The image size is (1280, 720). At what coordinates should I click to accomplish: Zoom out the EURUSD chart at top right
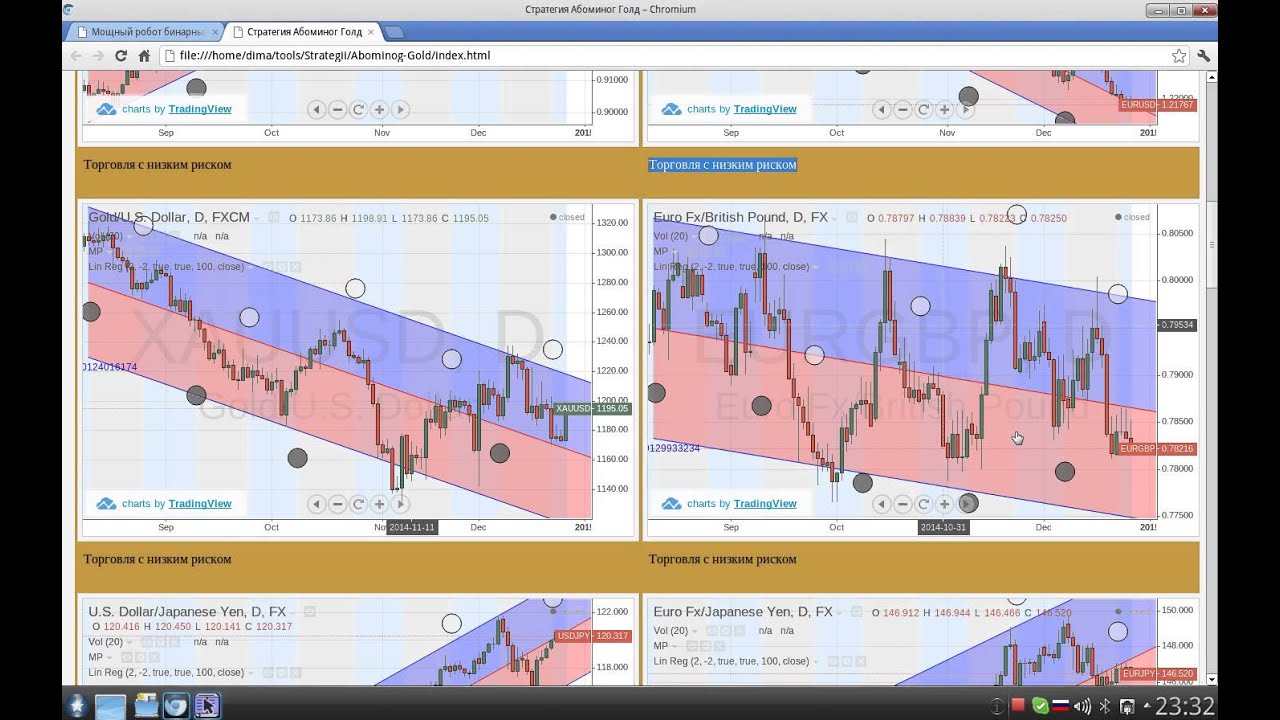point(902,110)
